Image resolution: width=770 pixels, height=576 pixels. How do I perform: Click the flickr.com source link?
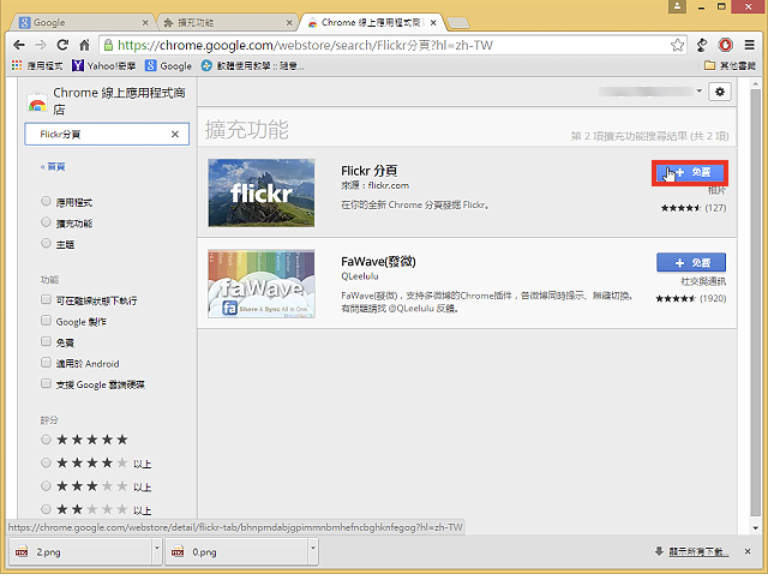coord(388,186)
